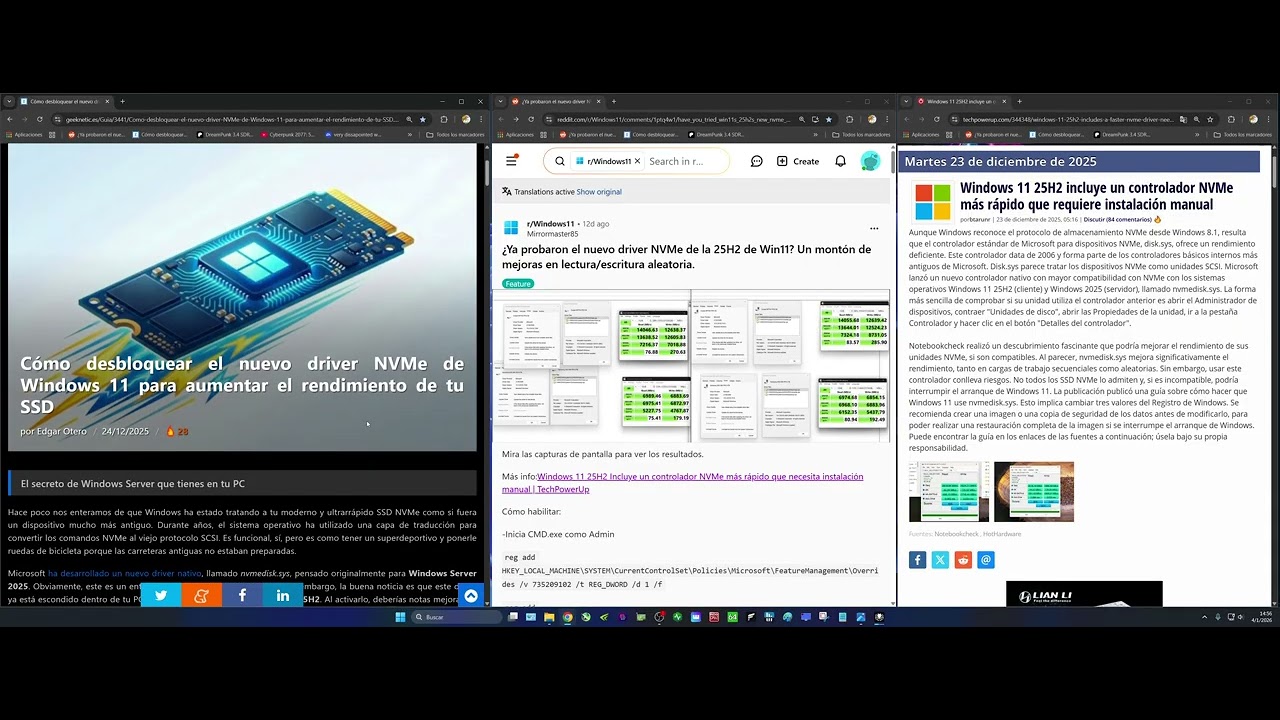Image resolution: width=1280 pixels, height=720 pixels.
Task: Open Reddit notifications bell
Action: coord(840,161)
